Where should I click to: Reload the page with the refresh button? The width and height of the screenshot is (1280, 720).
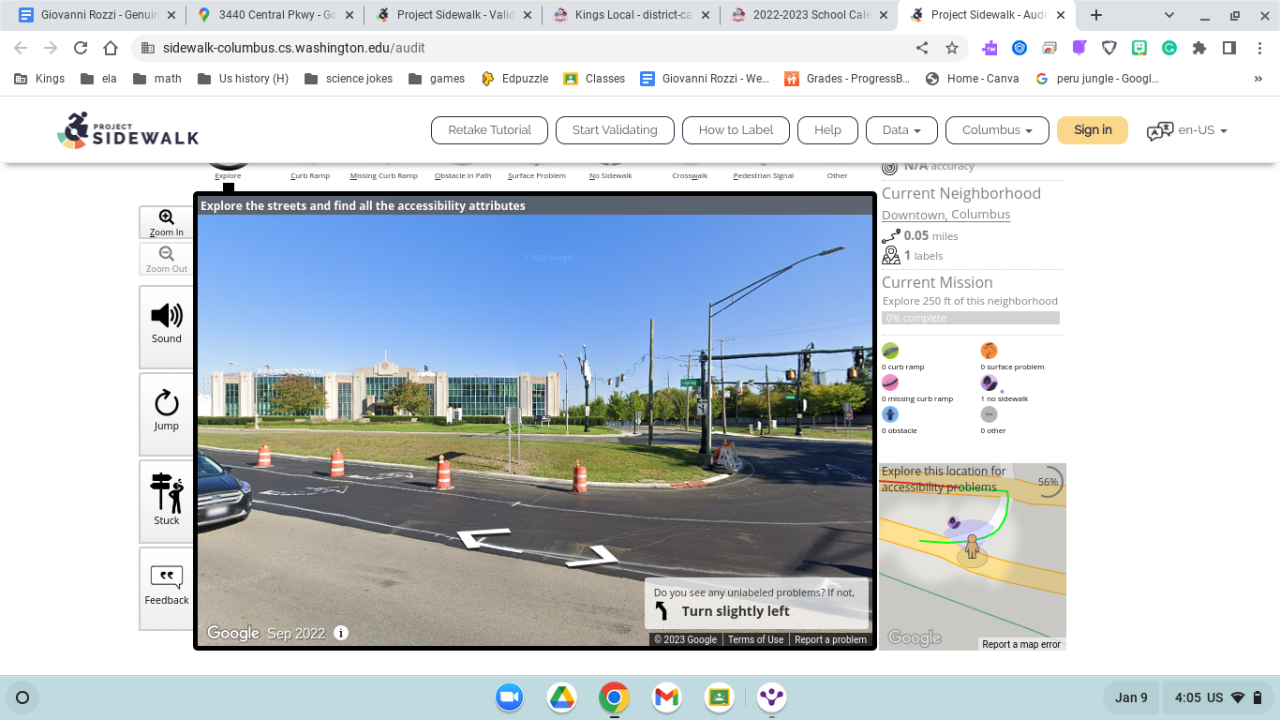coord(81,48)
